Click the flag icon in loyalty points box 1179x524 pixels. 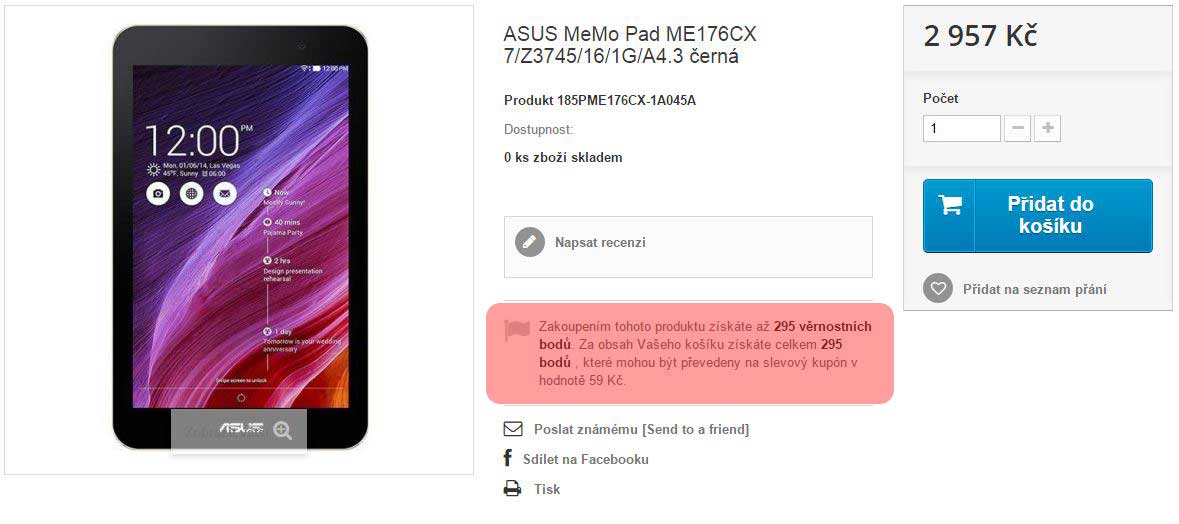click(517, 330)
